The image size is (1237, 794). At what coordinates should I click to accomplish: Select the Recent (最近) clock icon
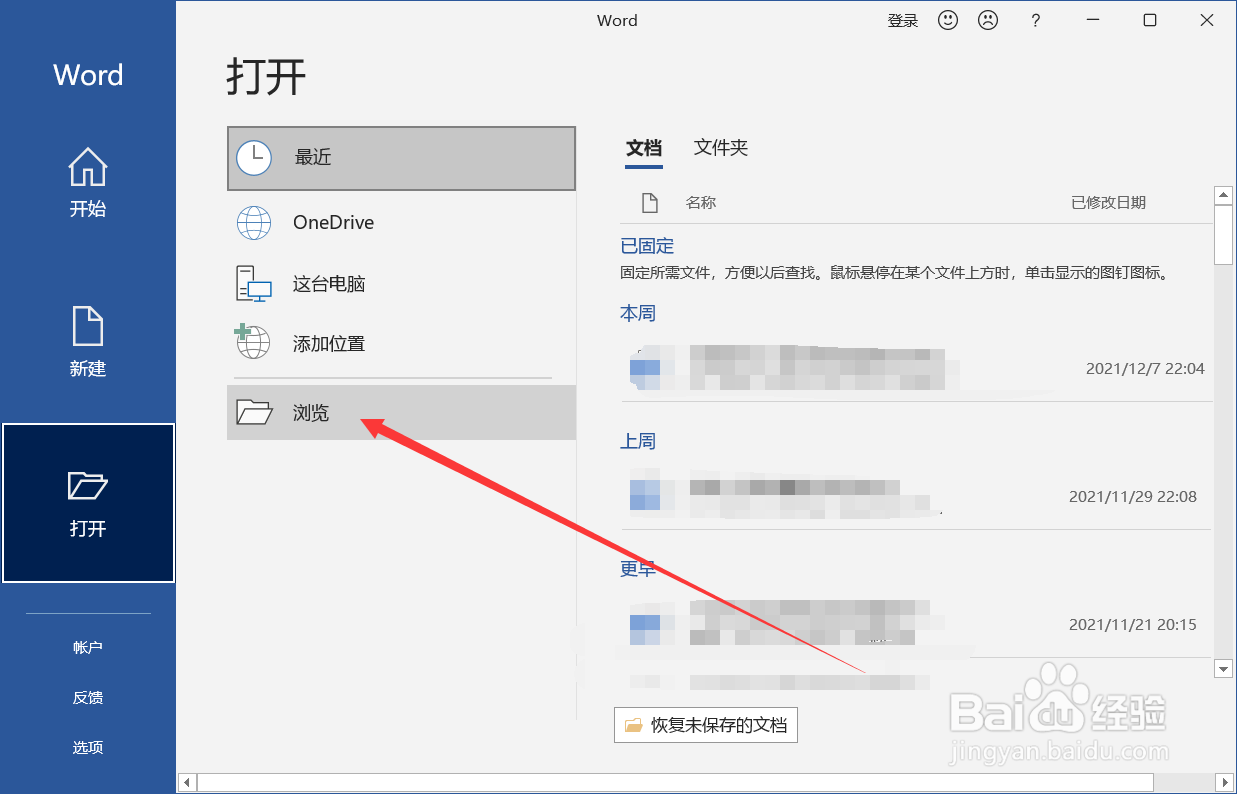(x=253, y=158)
